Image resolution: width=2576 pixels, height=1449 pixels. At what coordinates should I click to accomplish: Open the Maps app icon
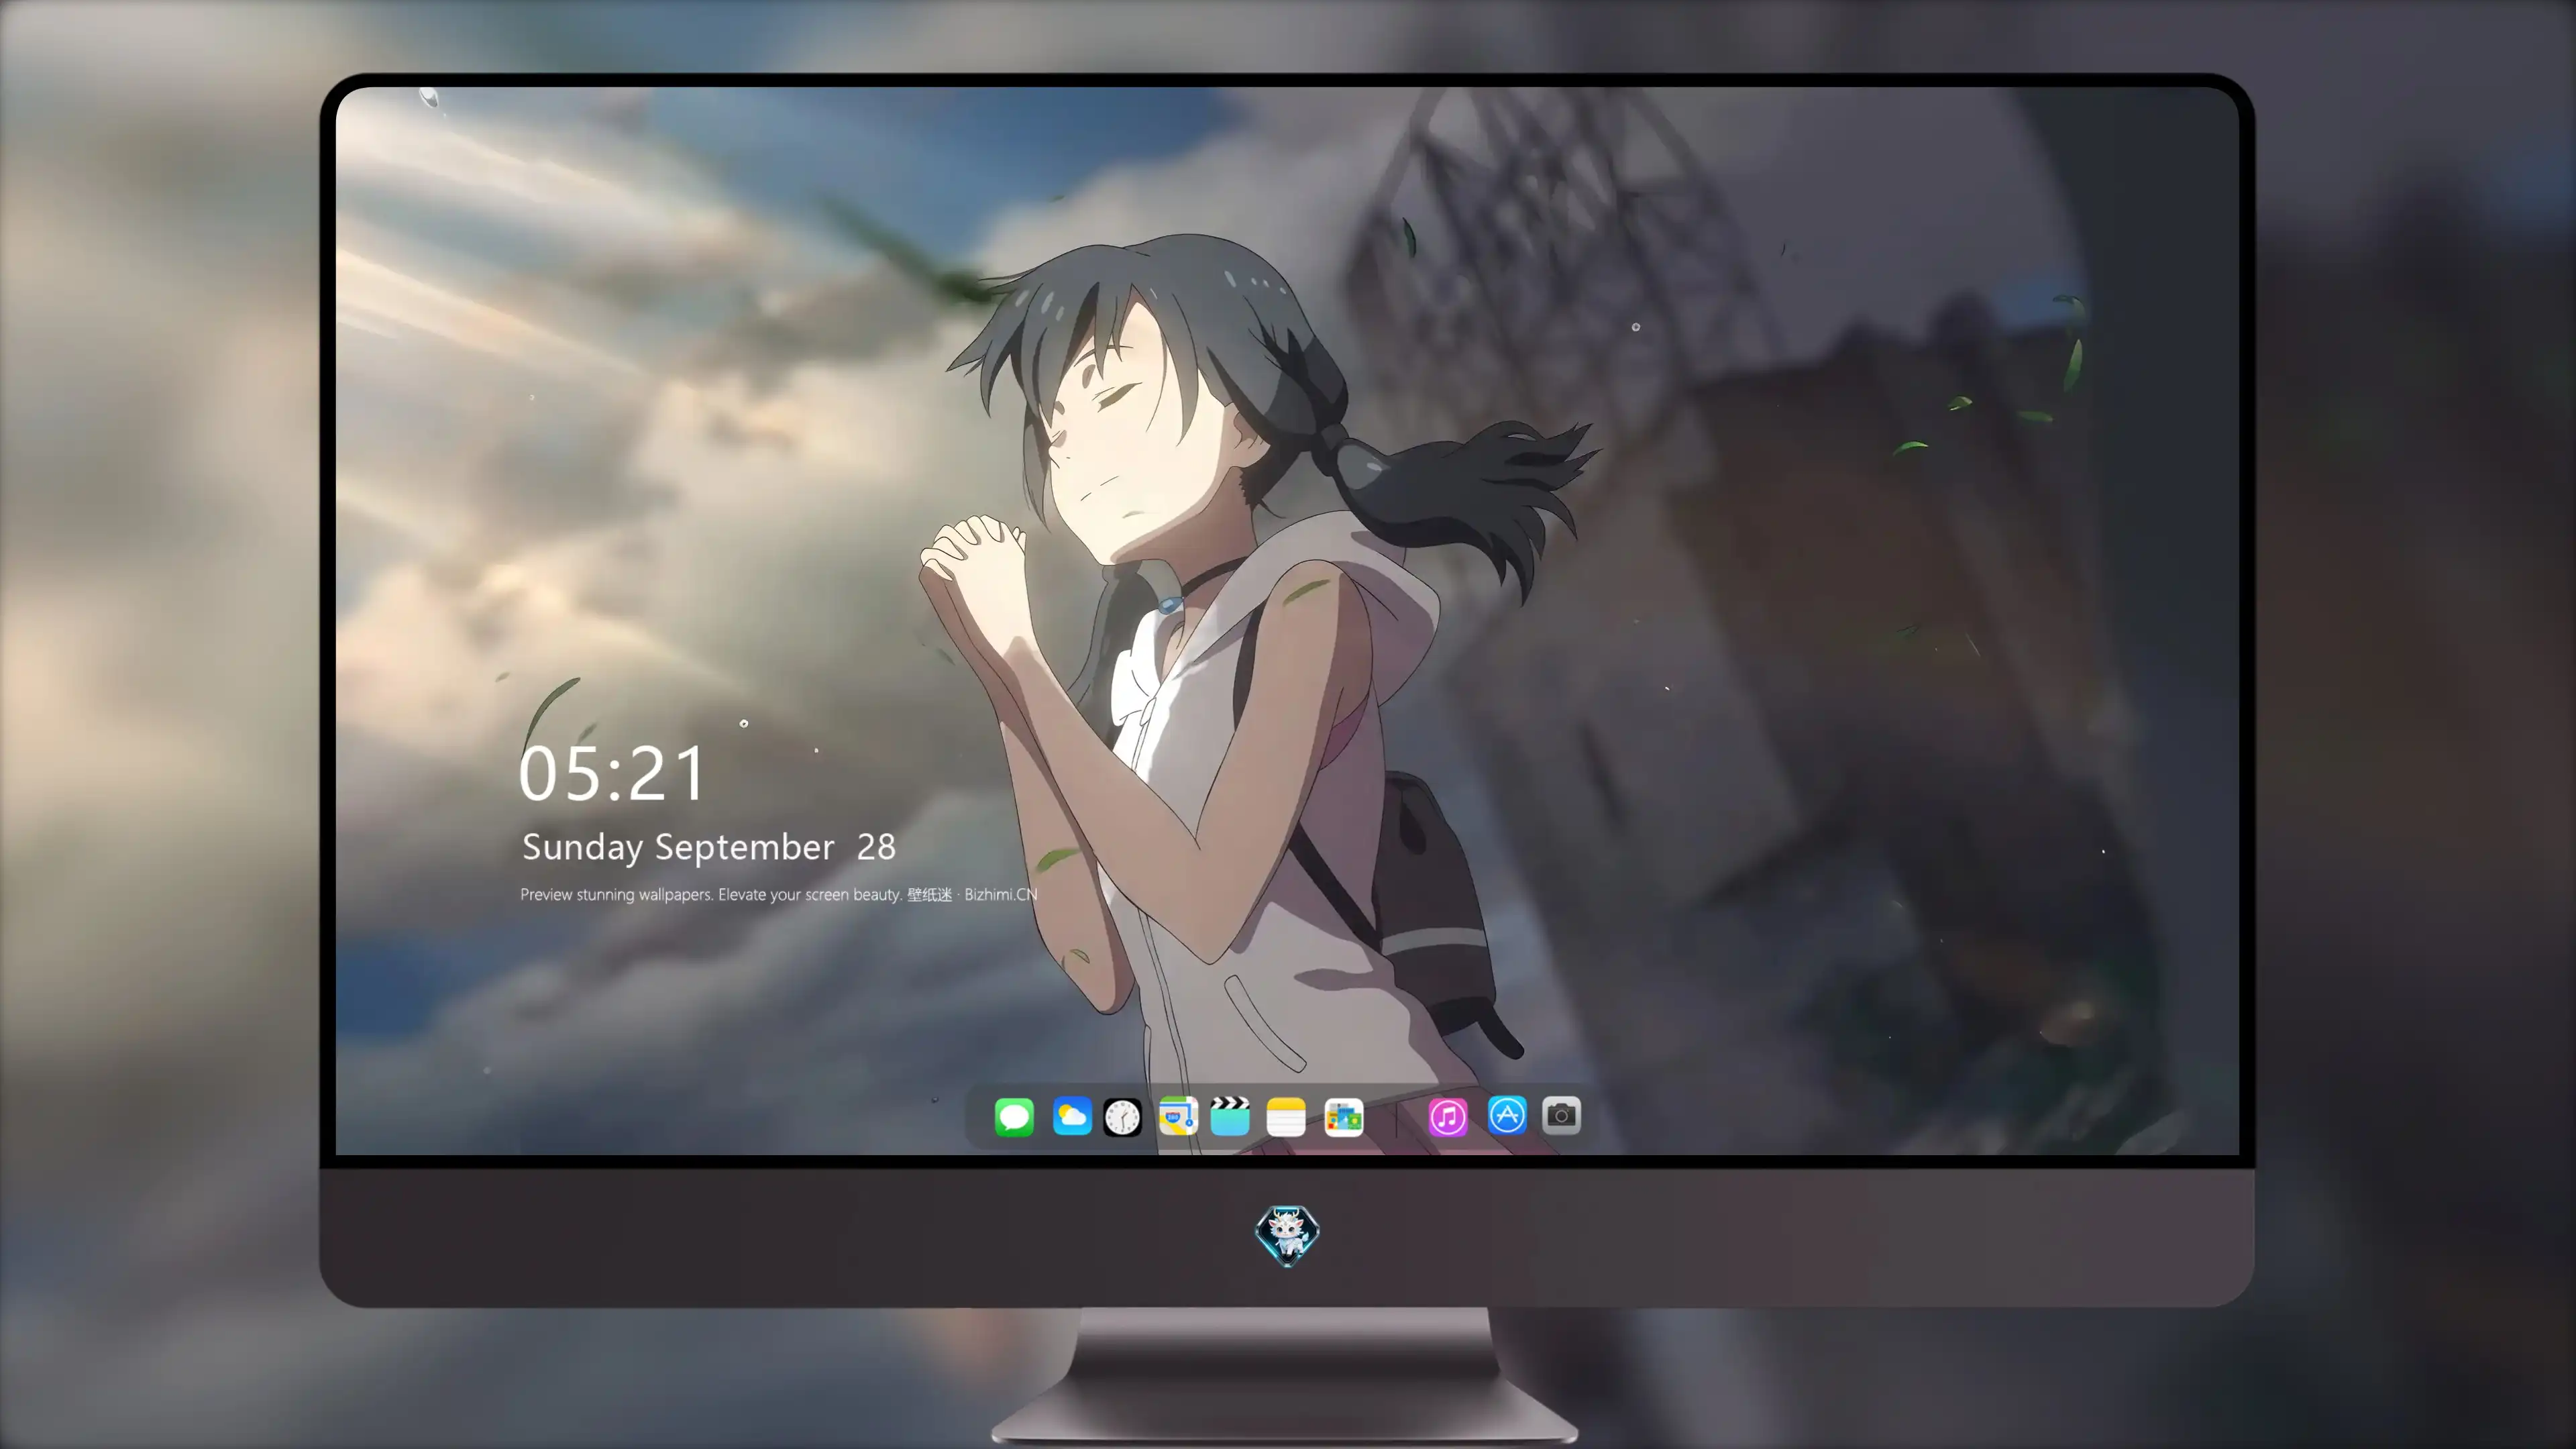tap(1178, 1116)
